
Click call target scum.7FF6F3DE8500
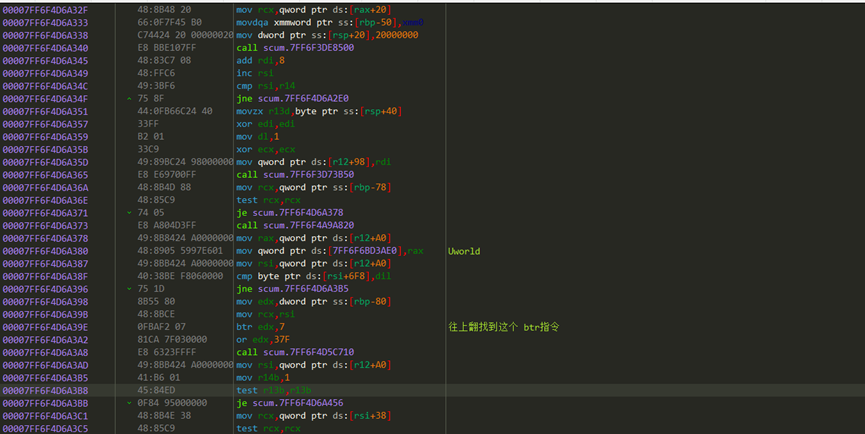point(311,47)
